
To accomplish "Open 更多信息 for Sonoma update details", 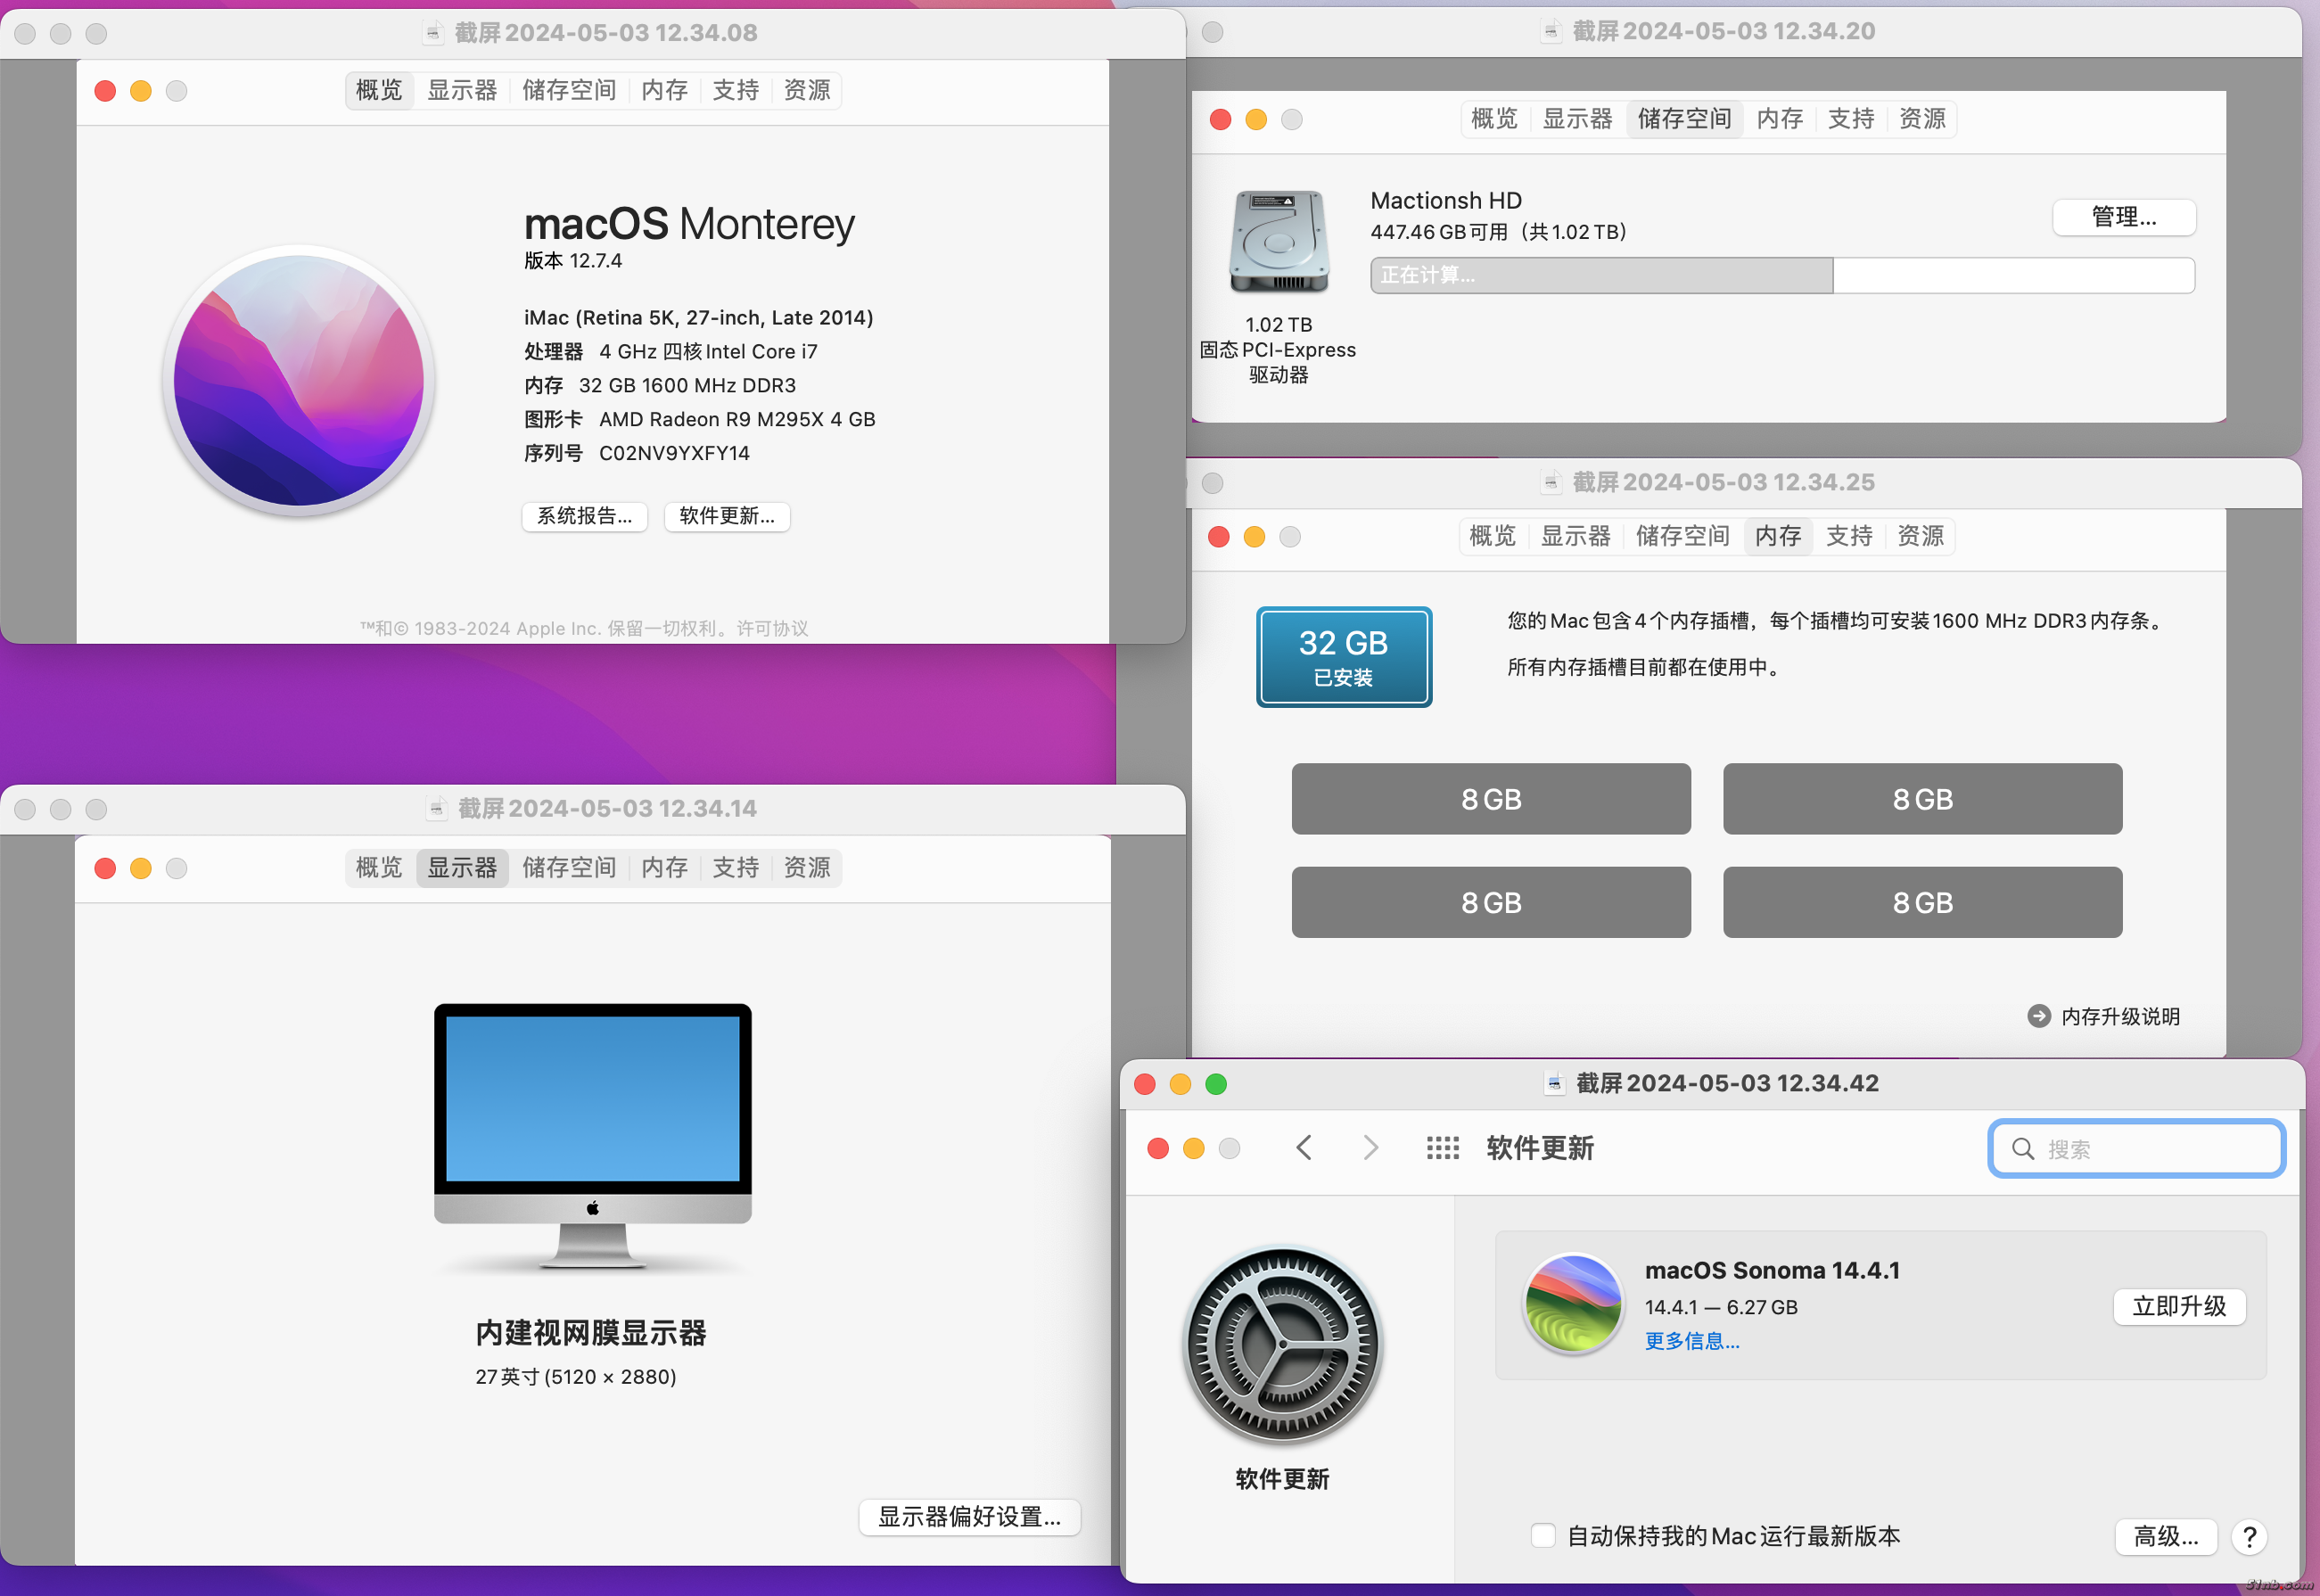I will [x=1692, y=1341].
